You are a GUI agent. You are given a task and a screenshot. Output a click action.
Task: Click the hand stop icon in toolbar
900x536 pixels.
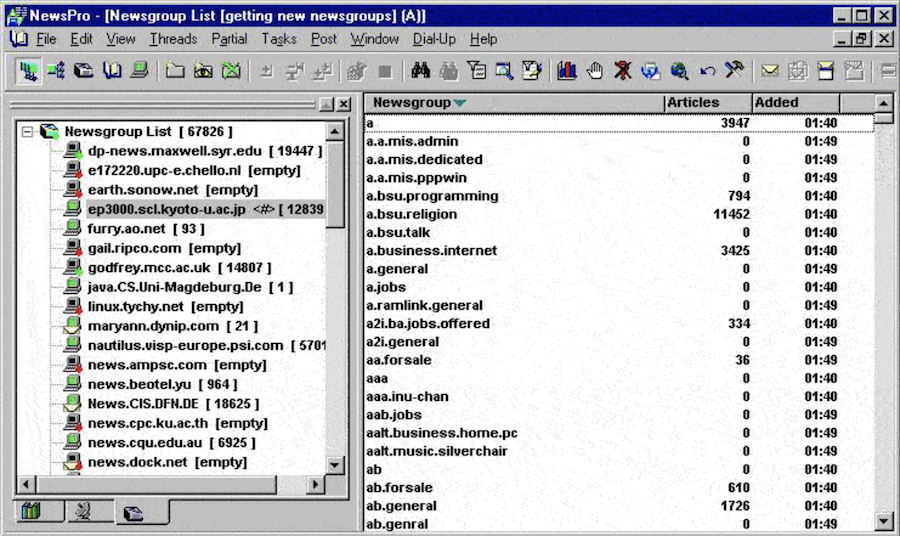click(x=595, y=71)
